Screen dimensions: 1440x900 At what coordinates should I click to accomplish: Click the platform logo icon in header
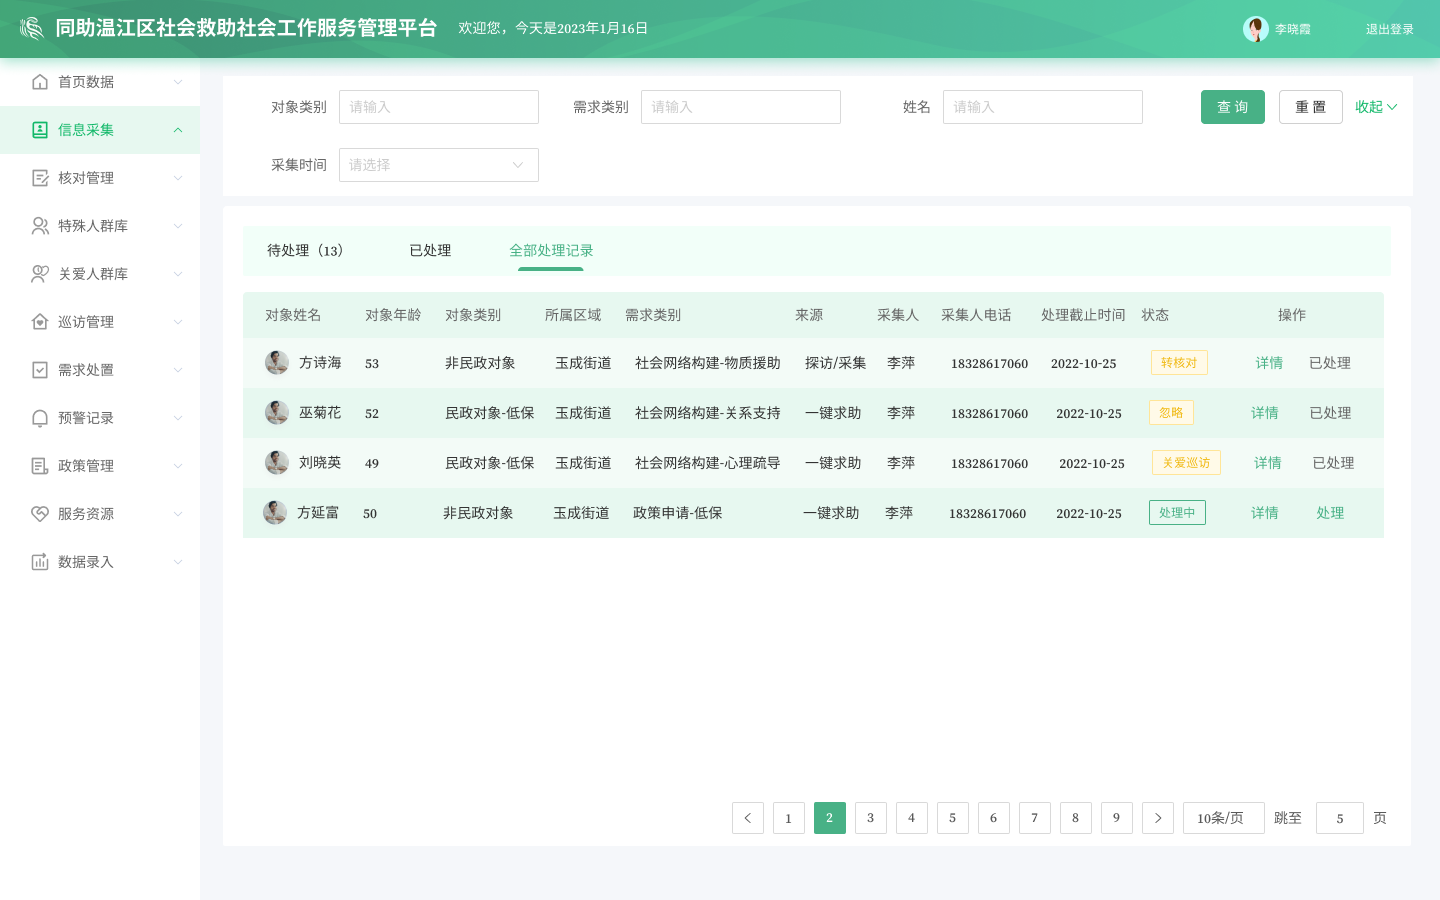[x=32, y=28]
